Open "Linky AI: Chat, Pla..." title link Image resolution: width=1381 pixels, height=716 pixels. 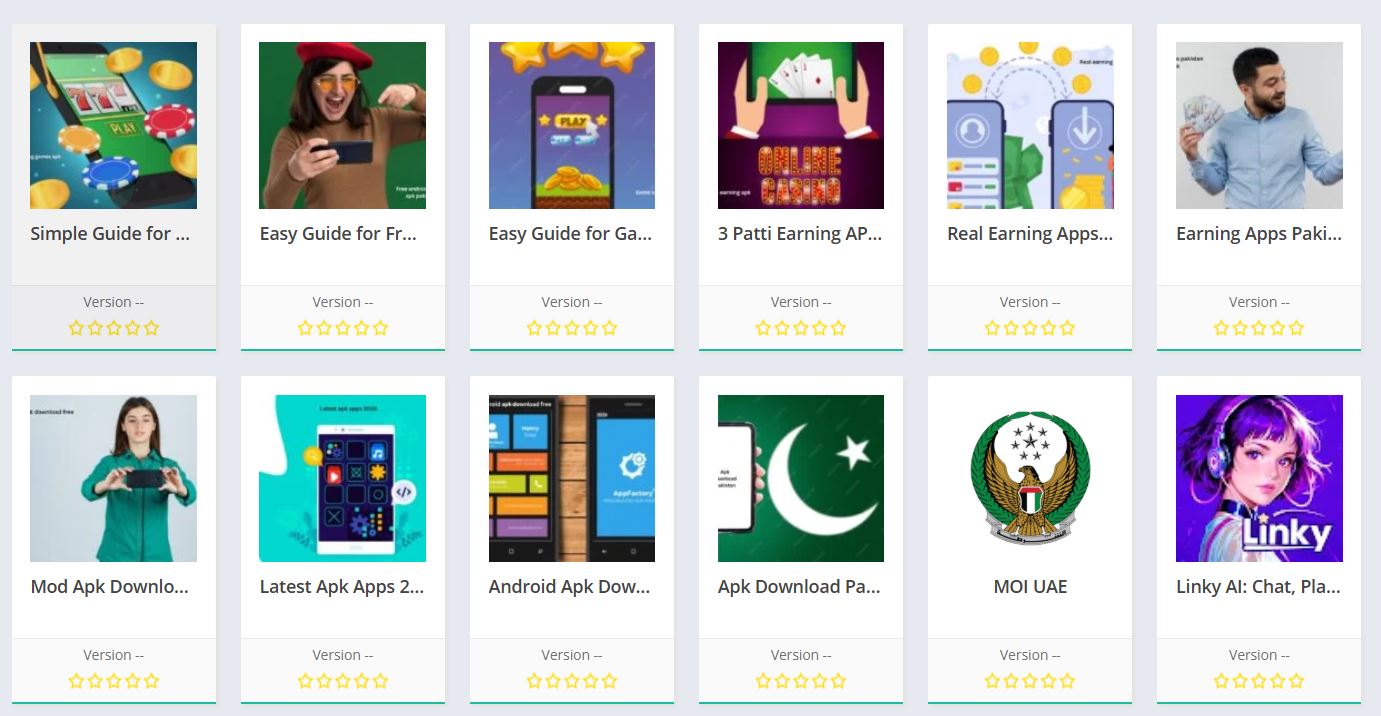(x=1258, y=587)
